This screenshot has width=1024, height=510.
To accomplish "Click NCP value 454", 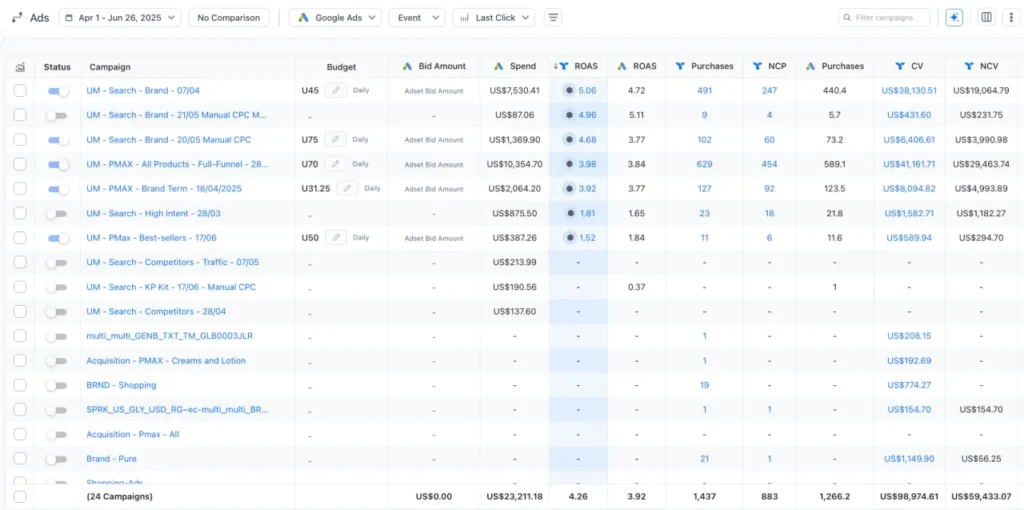I will click(x=769, y=164).
